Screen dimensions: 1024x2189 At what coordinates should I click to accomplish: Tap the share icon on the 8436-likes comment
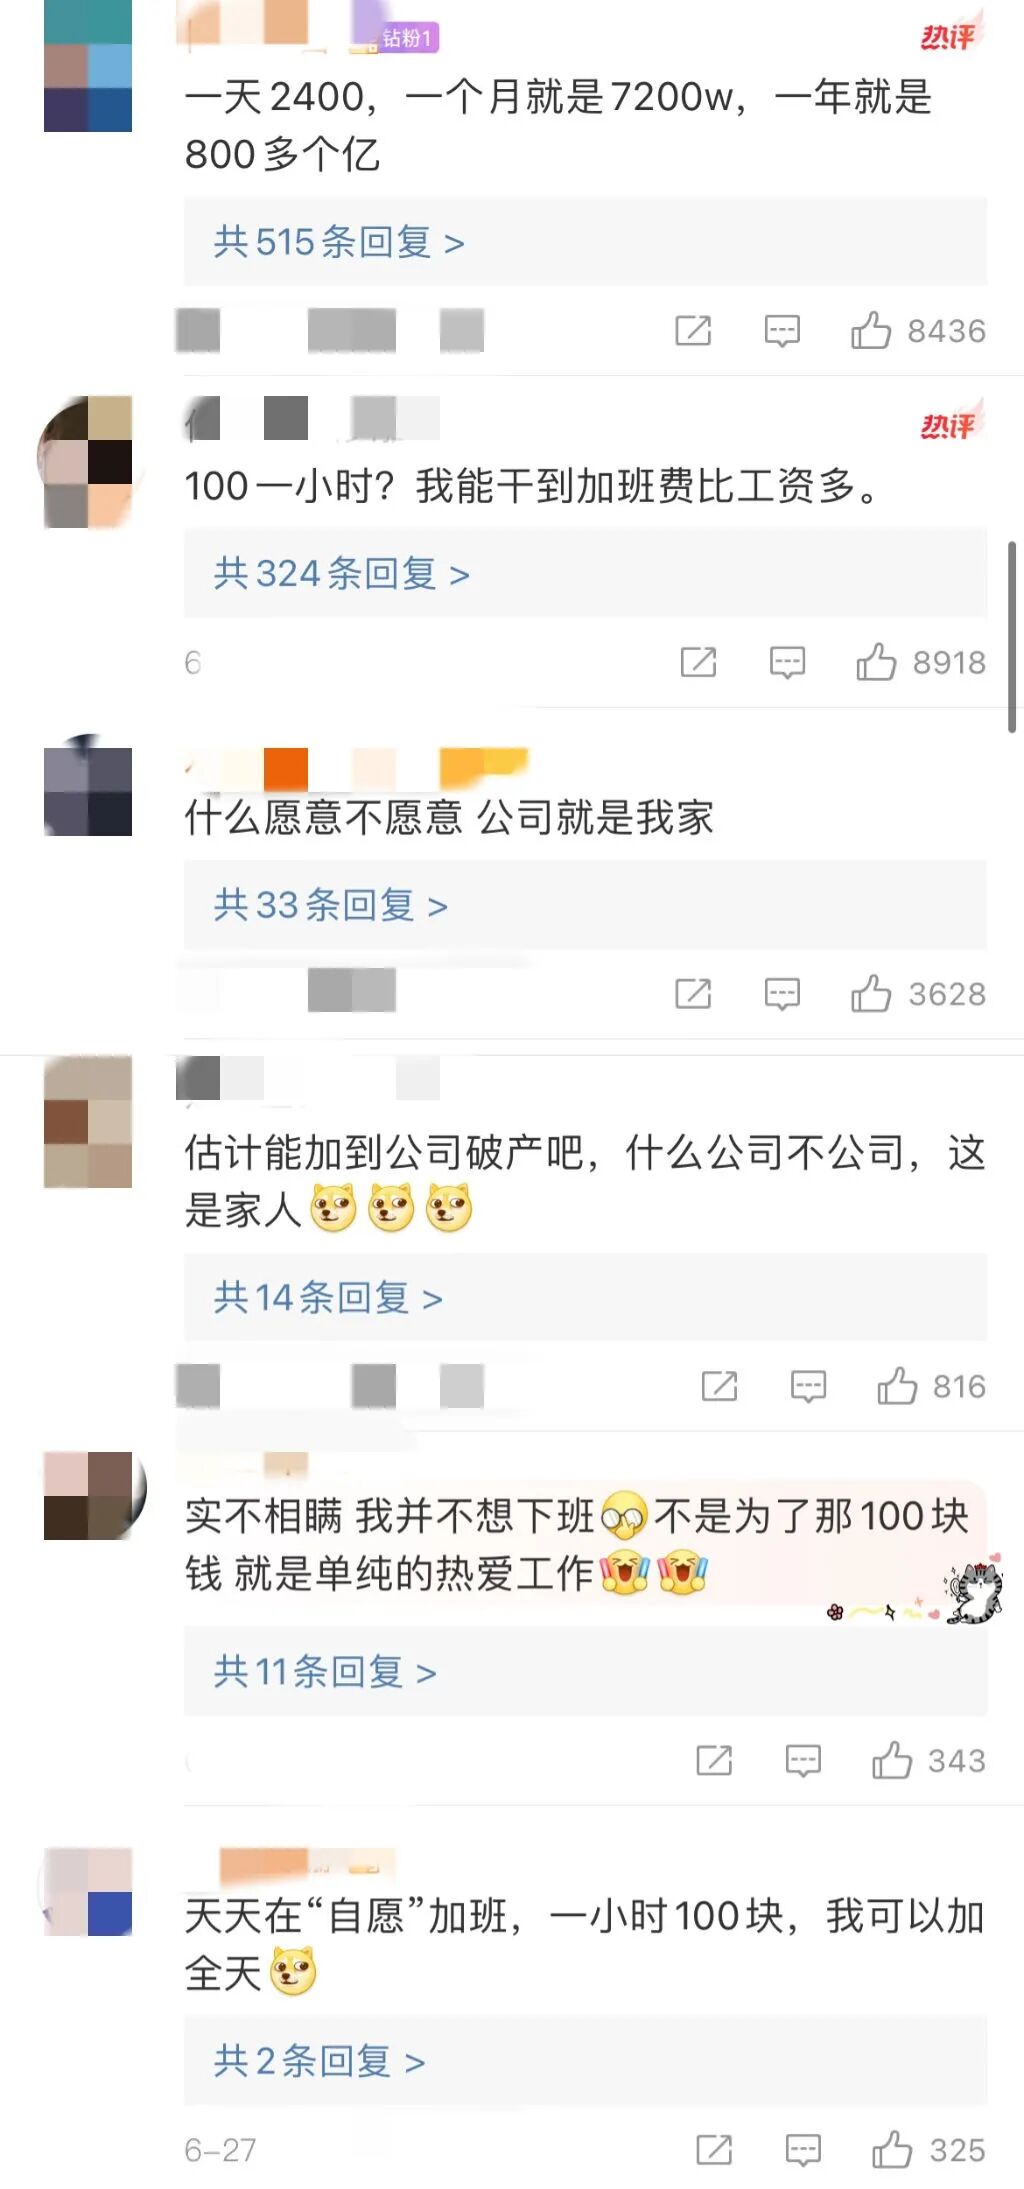point(693,330)
